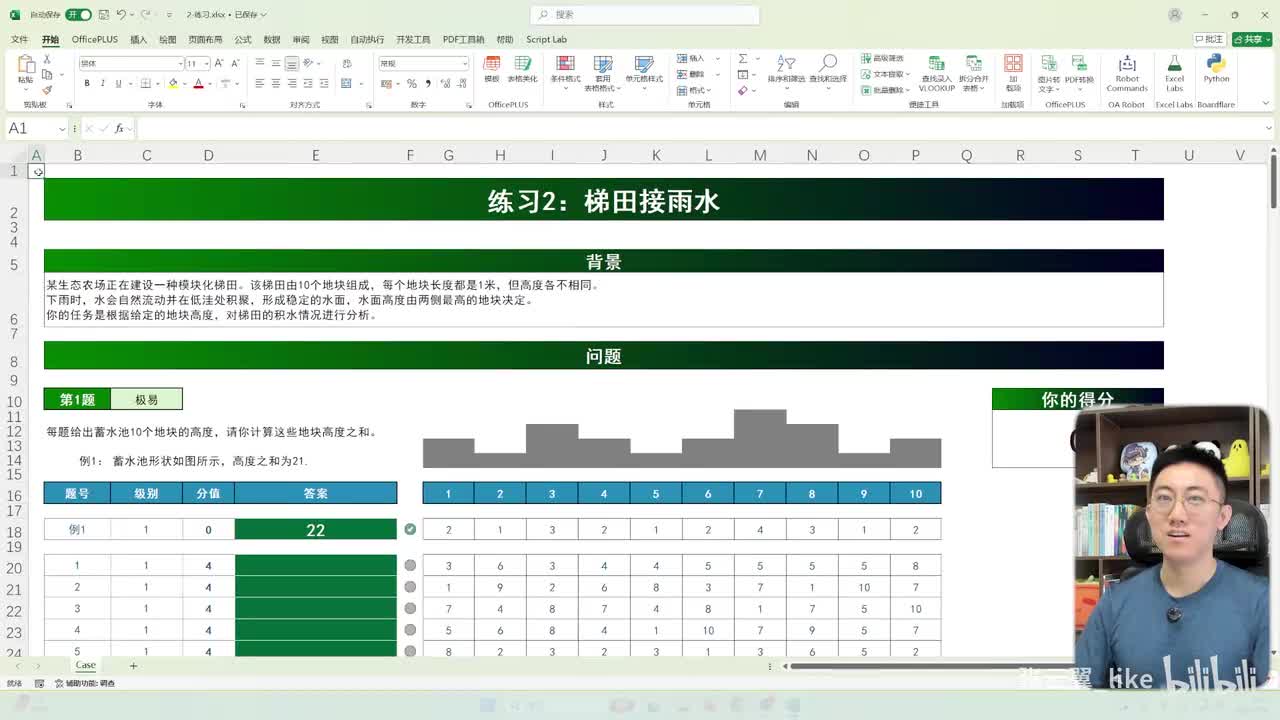The width and height of the screenshot is (1280, 720).
Task: Toggle italic formatting
Action: click(102, 83)
